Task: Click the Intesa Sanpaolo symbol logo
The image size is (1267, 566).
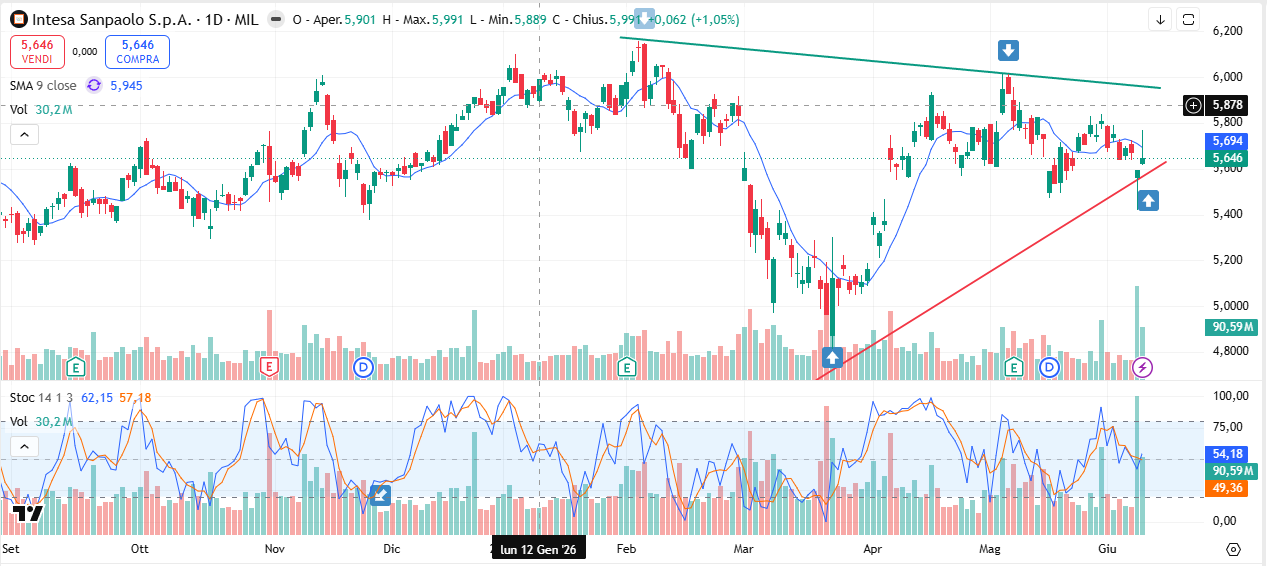Action: pos(19,19)
